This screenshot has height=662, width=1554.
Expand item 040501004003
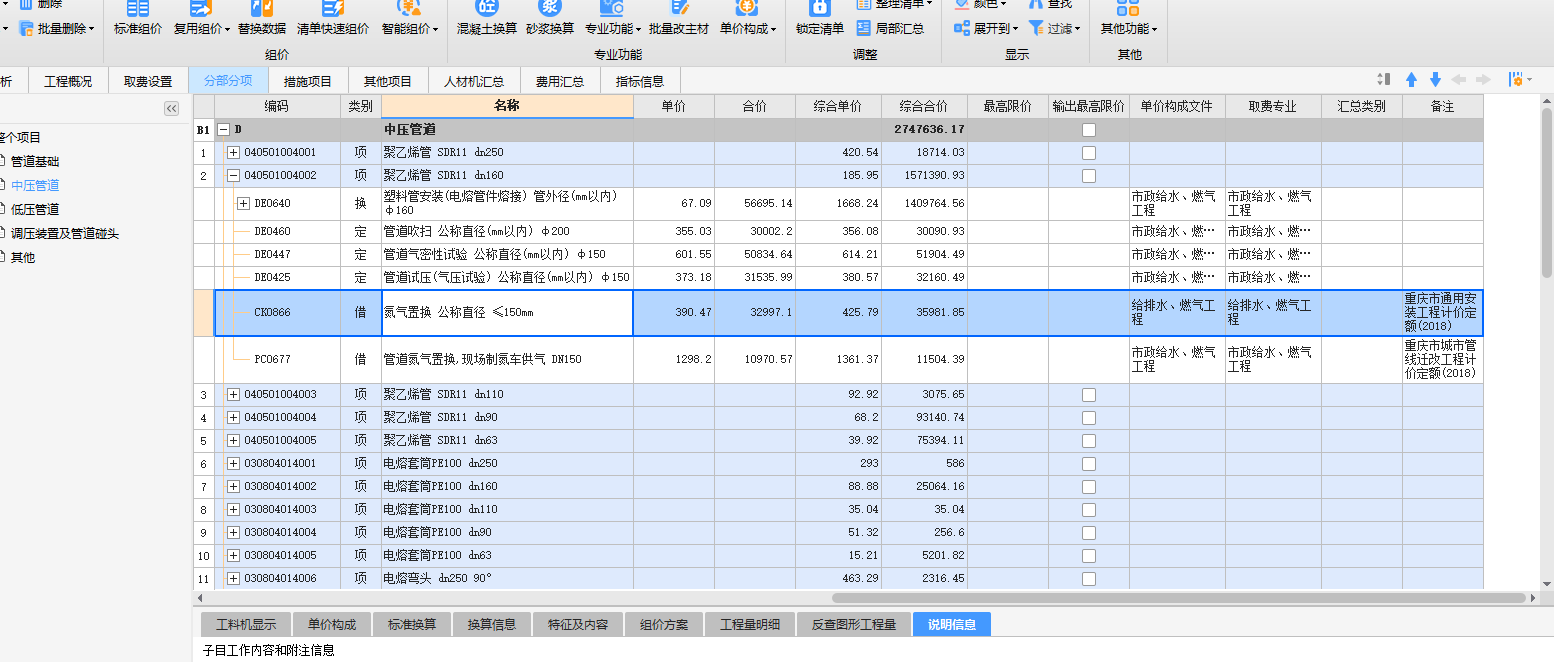pyautogui.click(x=234, y=395)
